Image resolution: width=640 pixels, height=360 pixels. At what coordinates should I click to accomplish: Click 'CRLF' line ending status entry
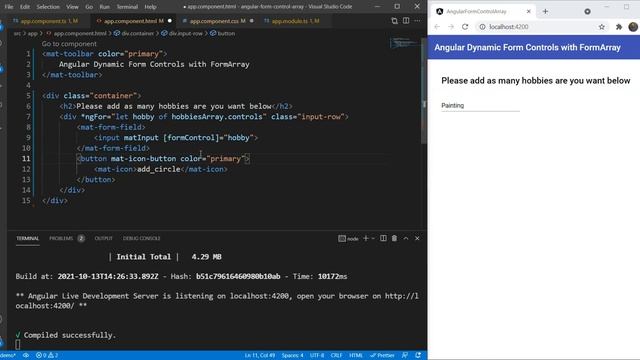click(336, 356)
